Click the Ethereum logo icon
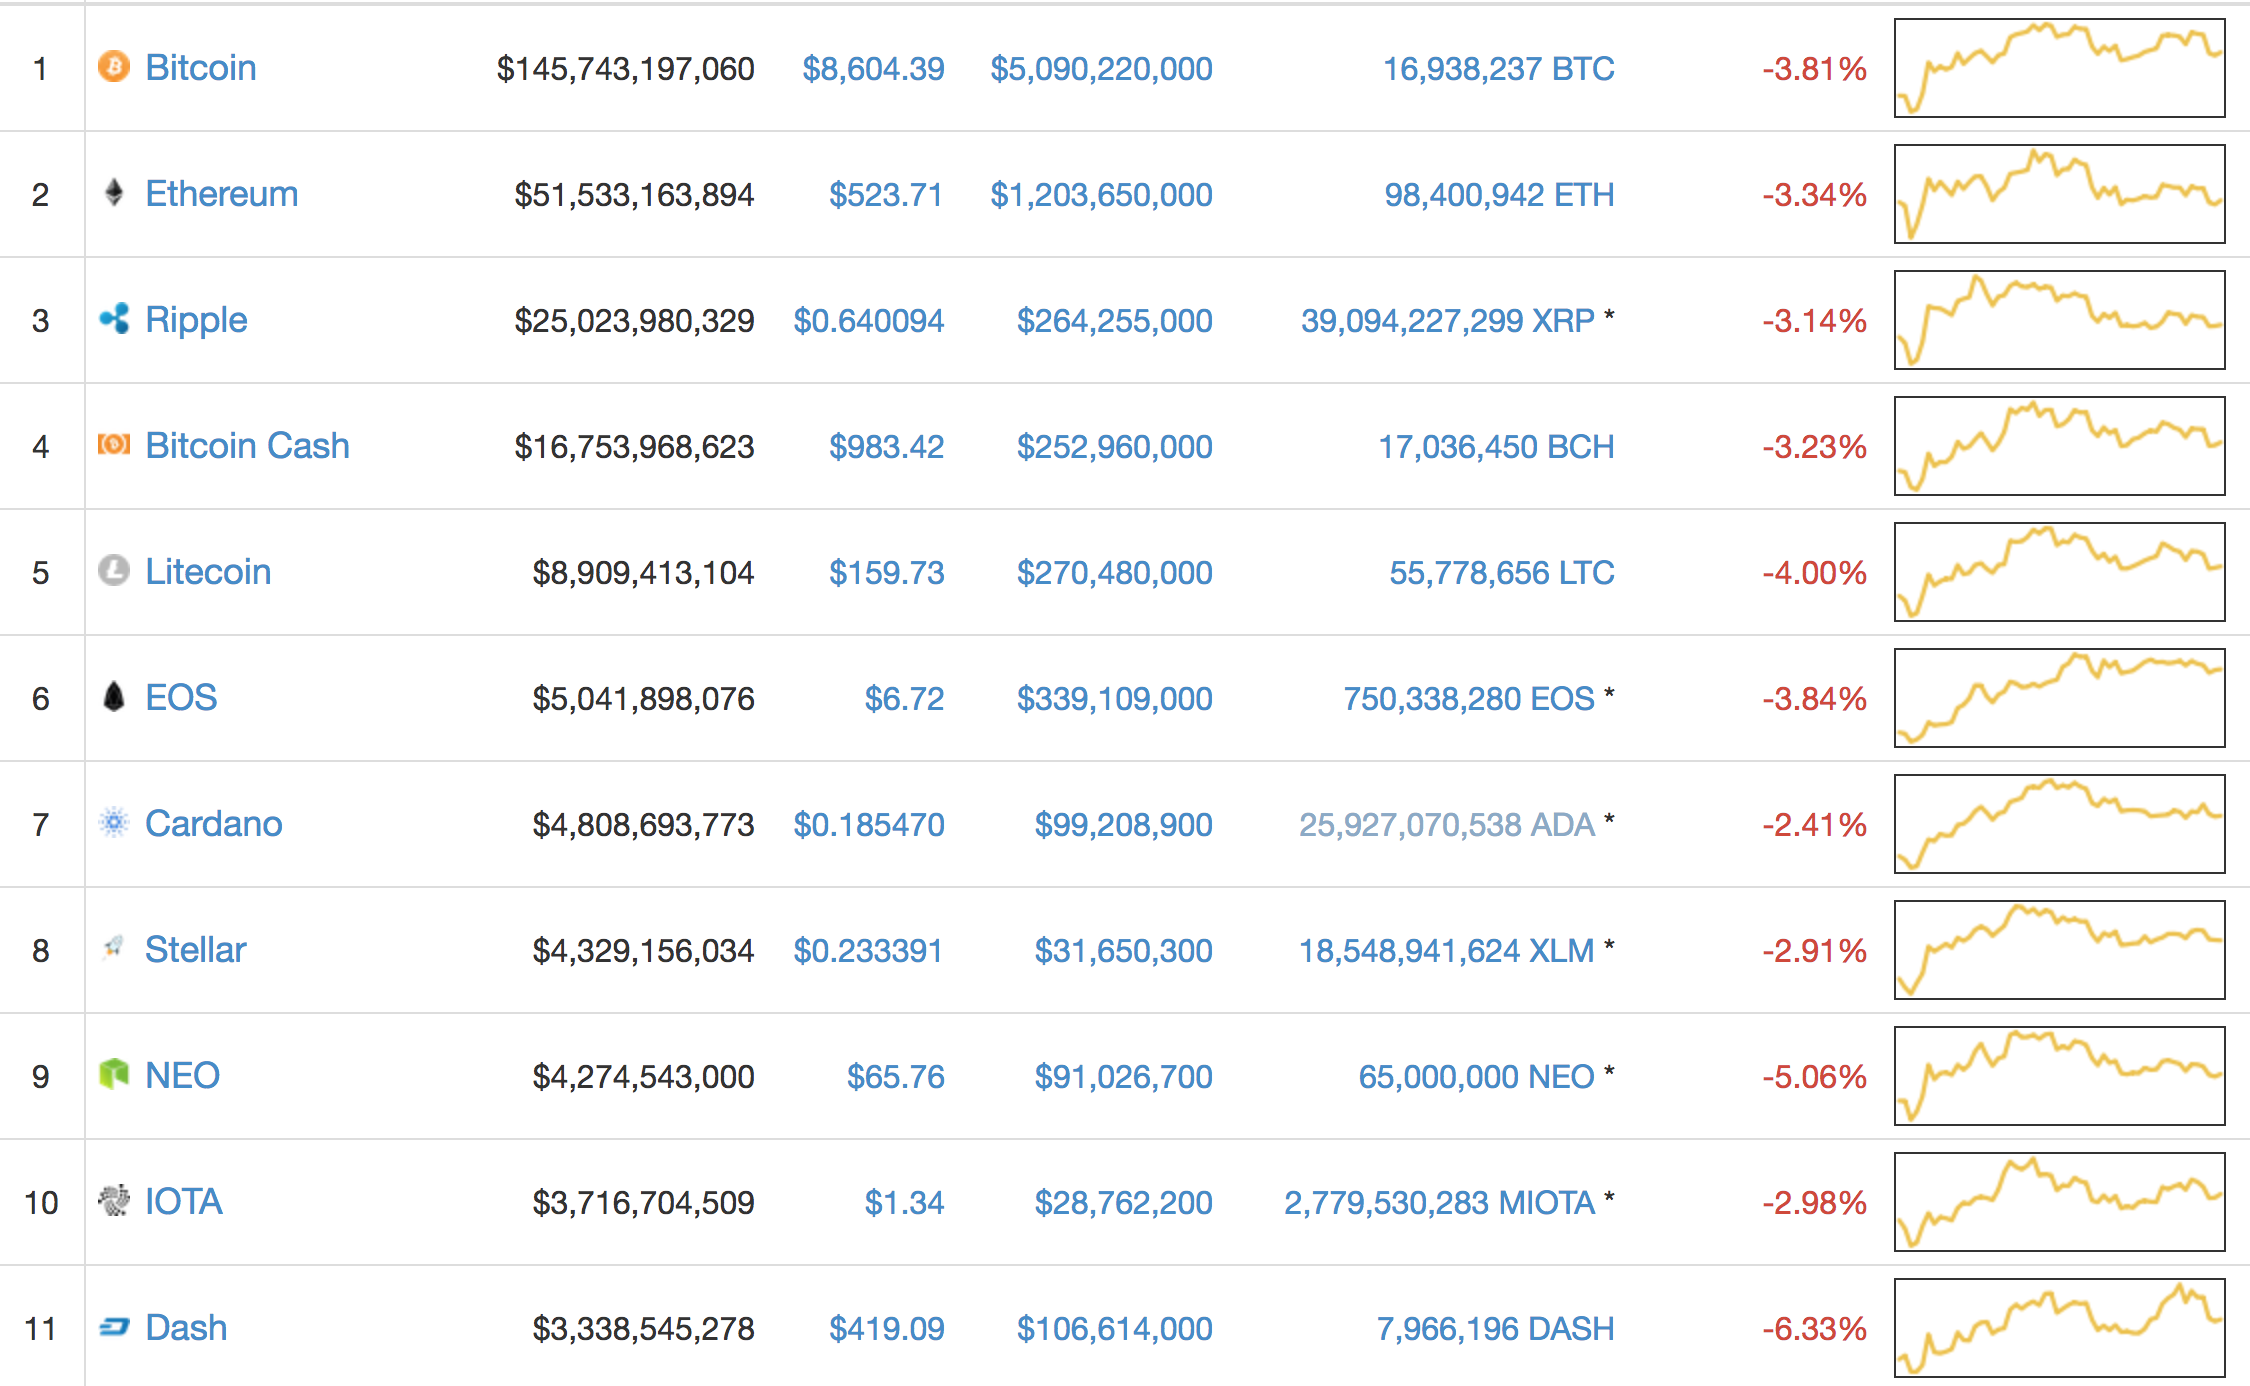This screenshot has height=1386, width=2250. pos(114,193)
